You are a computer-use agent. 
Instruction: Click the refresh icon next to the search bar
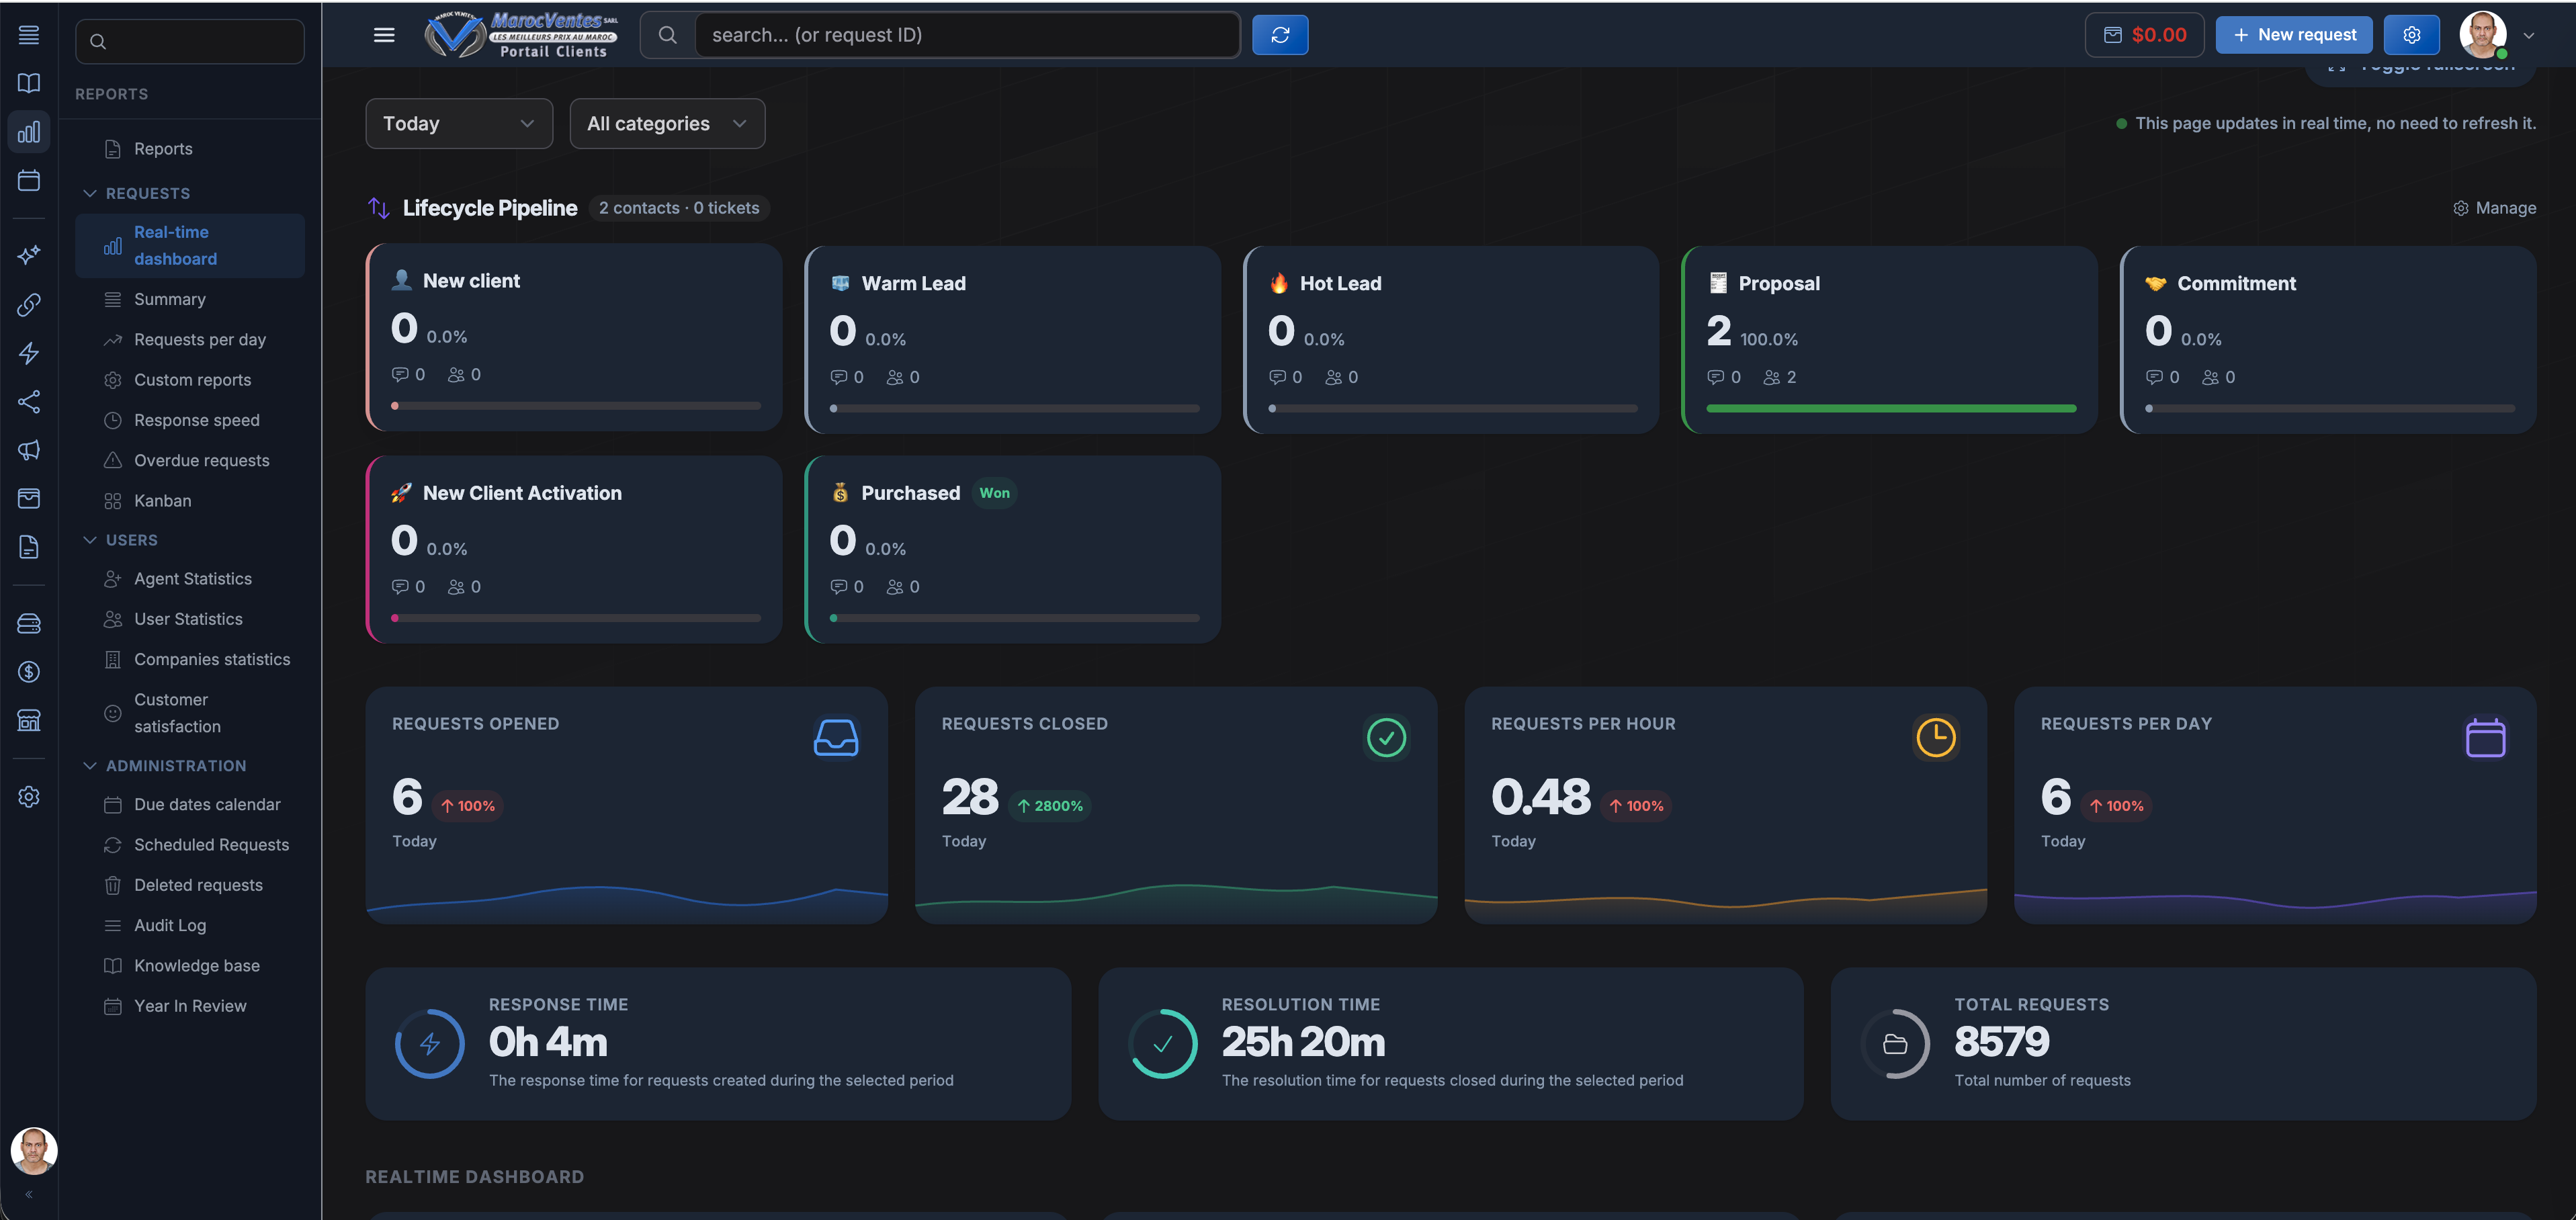[x=1280, y=34]
